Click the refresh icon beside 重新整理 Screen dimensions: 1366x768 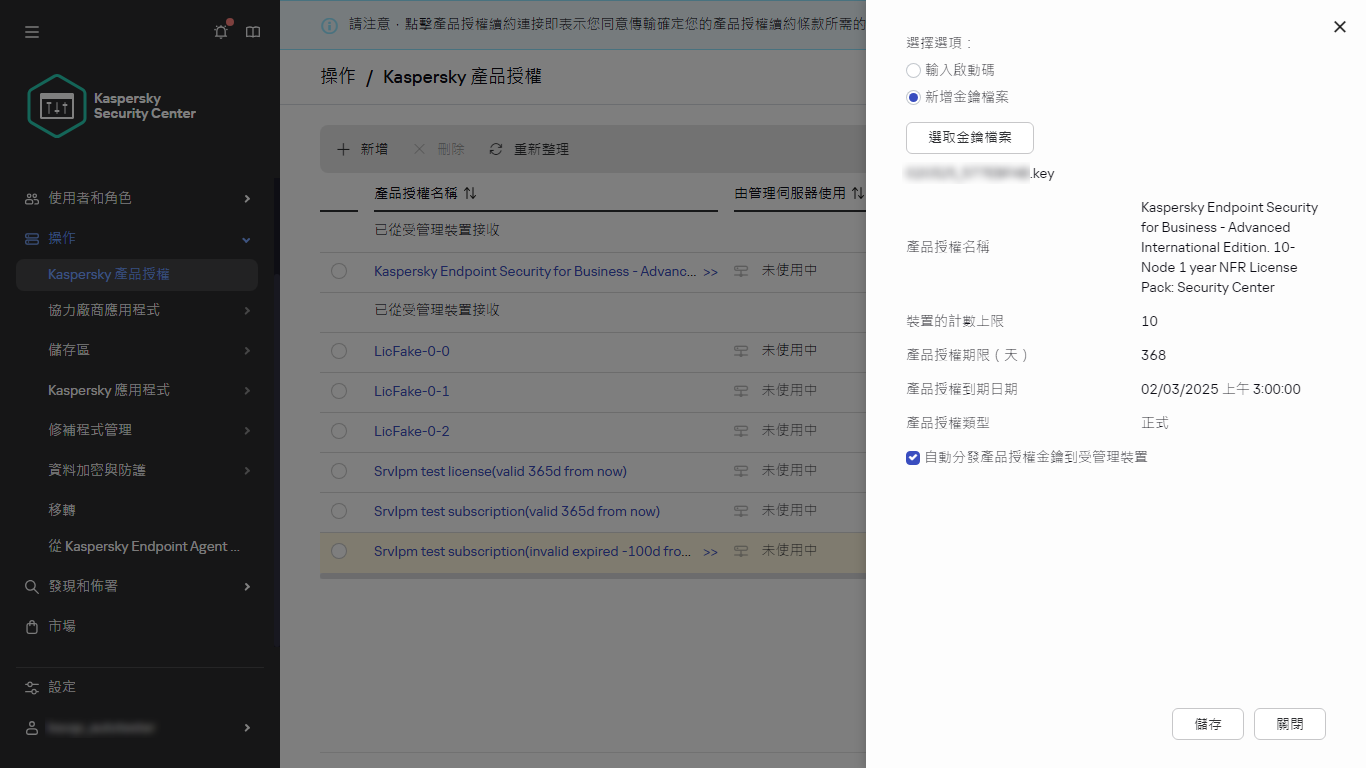[495, 148]
